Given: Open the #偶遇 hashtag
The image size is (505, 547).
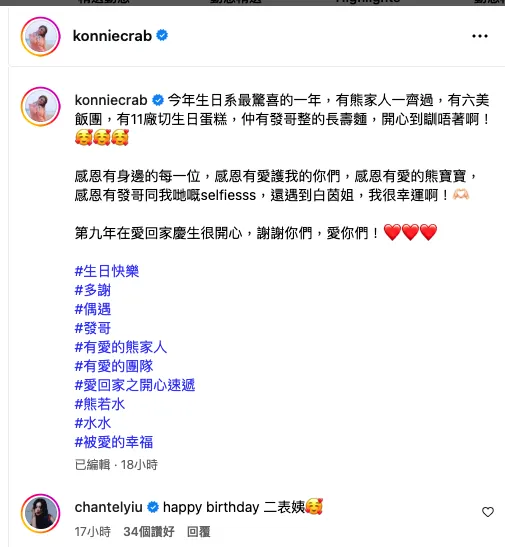Looking at the screenshot, I should point(93,309).
